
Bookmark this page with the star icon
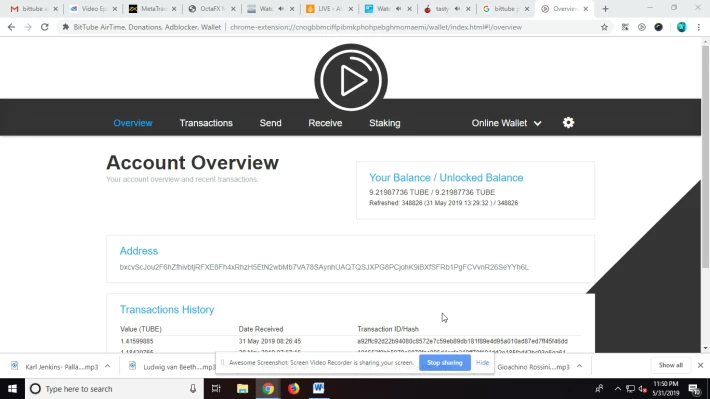(x=604, y=27)
